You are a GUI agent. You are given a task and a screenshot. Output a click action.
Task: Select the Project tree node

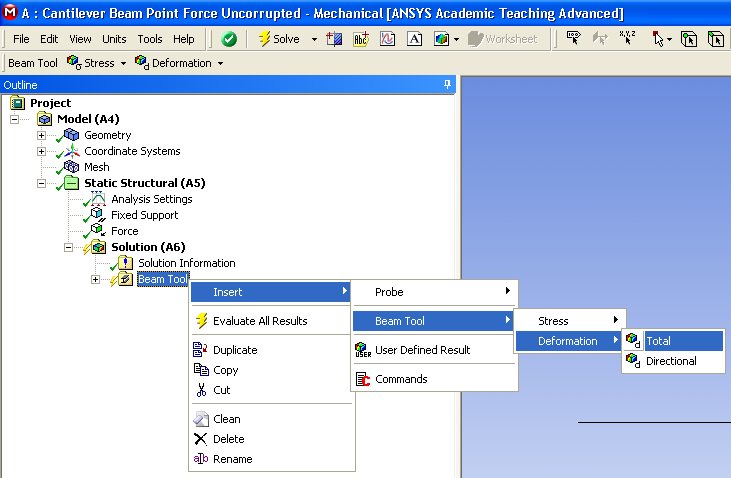click(50, 103)
